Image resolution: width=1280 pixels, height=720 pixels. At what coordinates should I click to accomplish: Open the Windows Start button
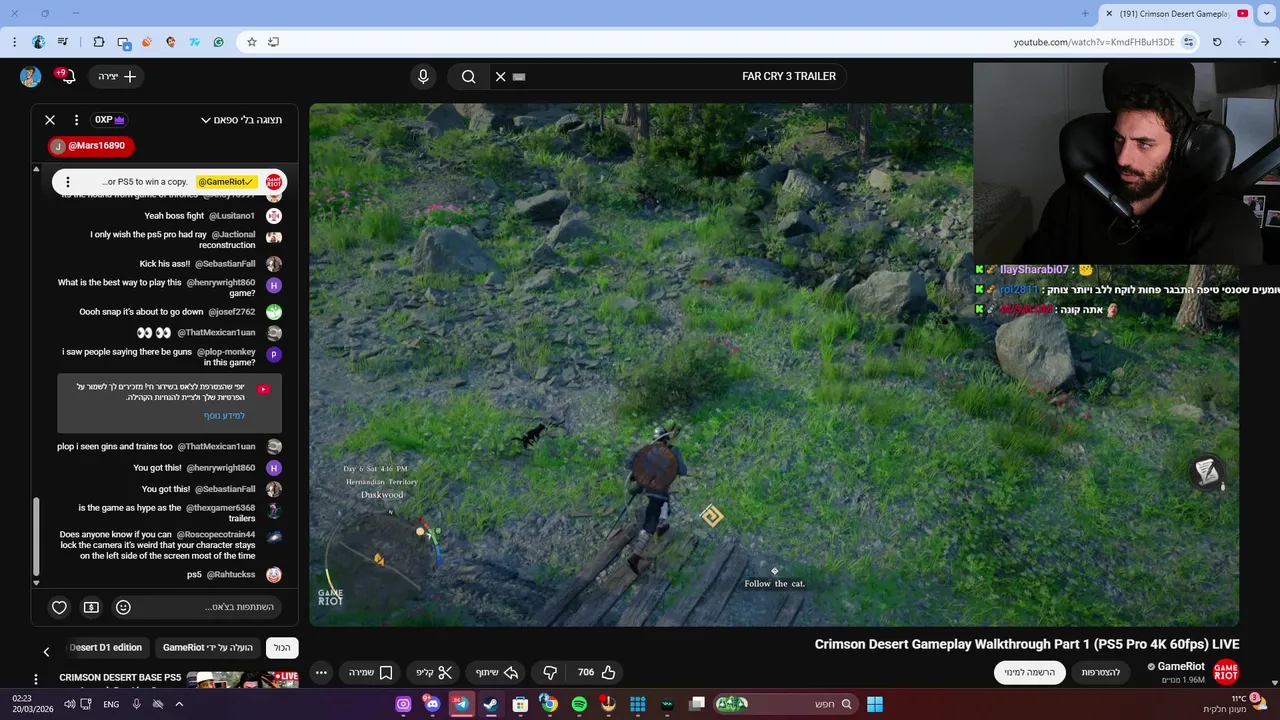pyautogui.click(x=875, y=704)
